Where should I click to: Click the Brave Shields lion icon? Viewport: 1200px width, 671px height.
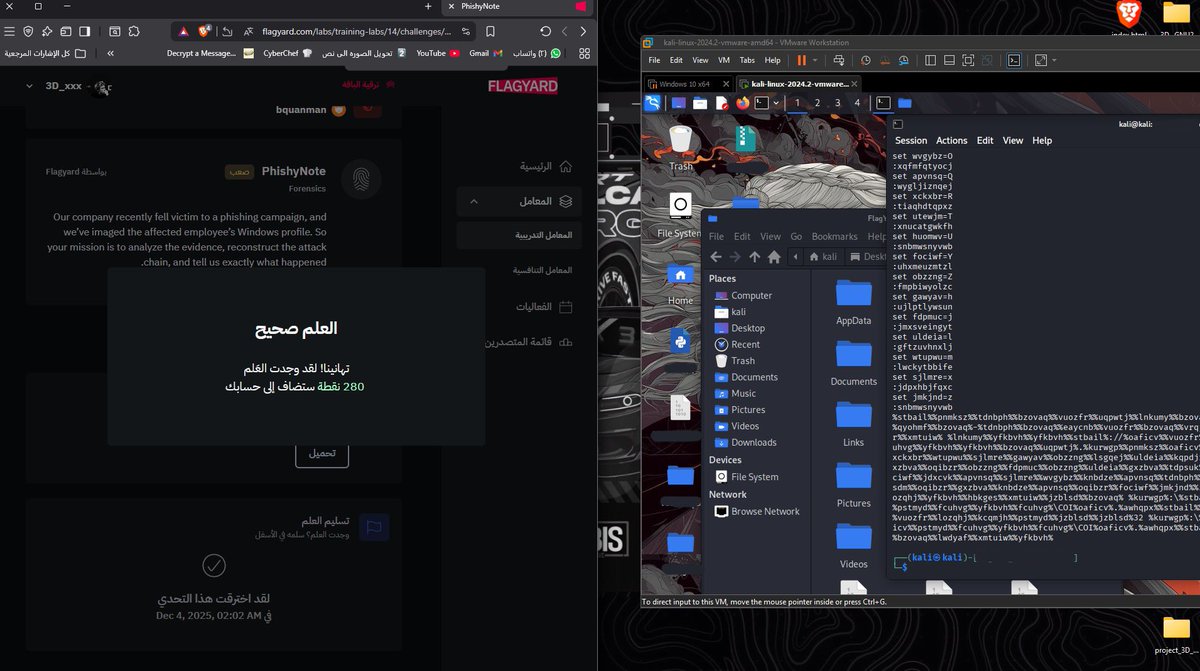[x=203, y=32]
